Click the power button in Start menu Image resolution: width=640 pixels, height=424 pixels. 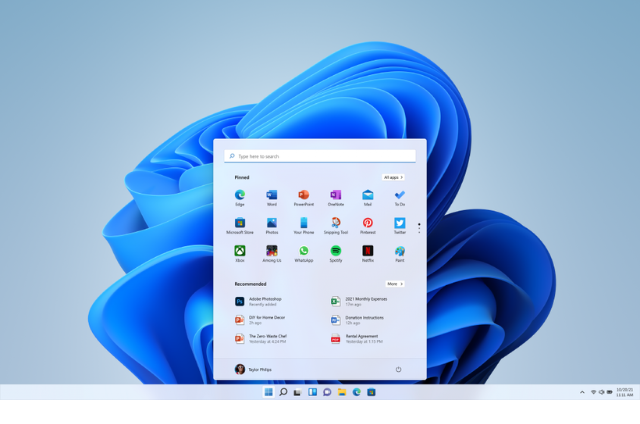click(x=398, y=369)
